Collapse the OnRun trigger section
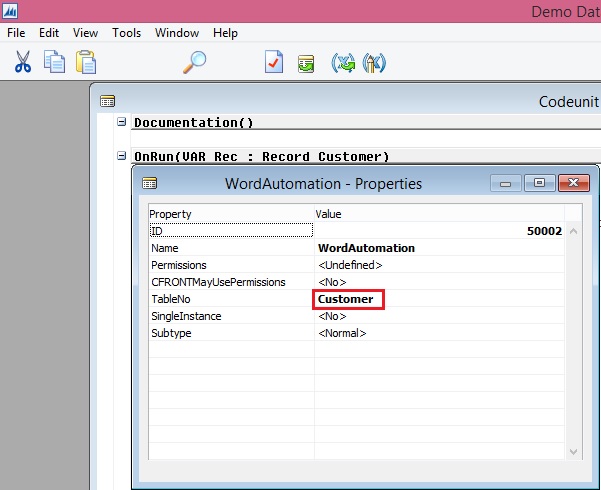This screenshot has width=601, height=490. (122, 156)
